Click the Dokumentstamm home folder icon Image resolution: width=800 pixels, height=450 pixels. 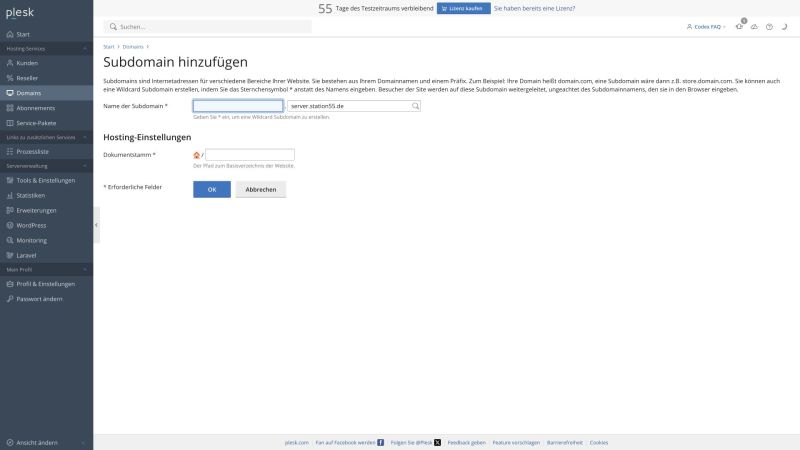click(196, 155)
